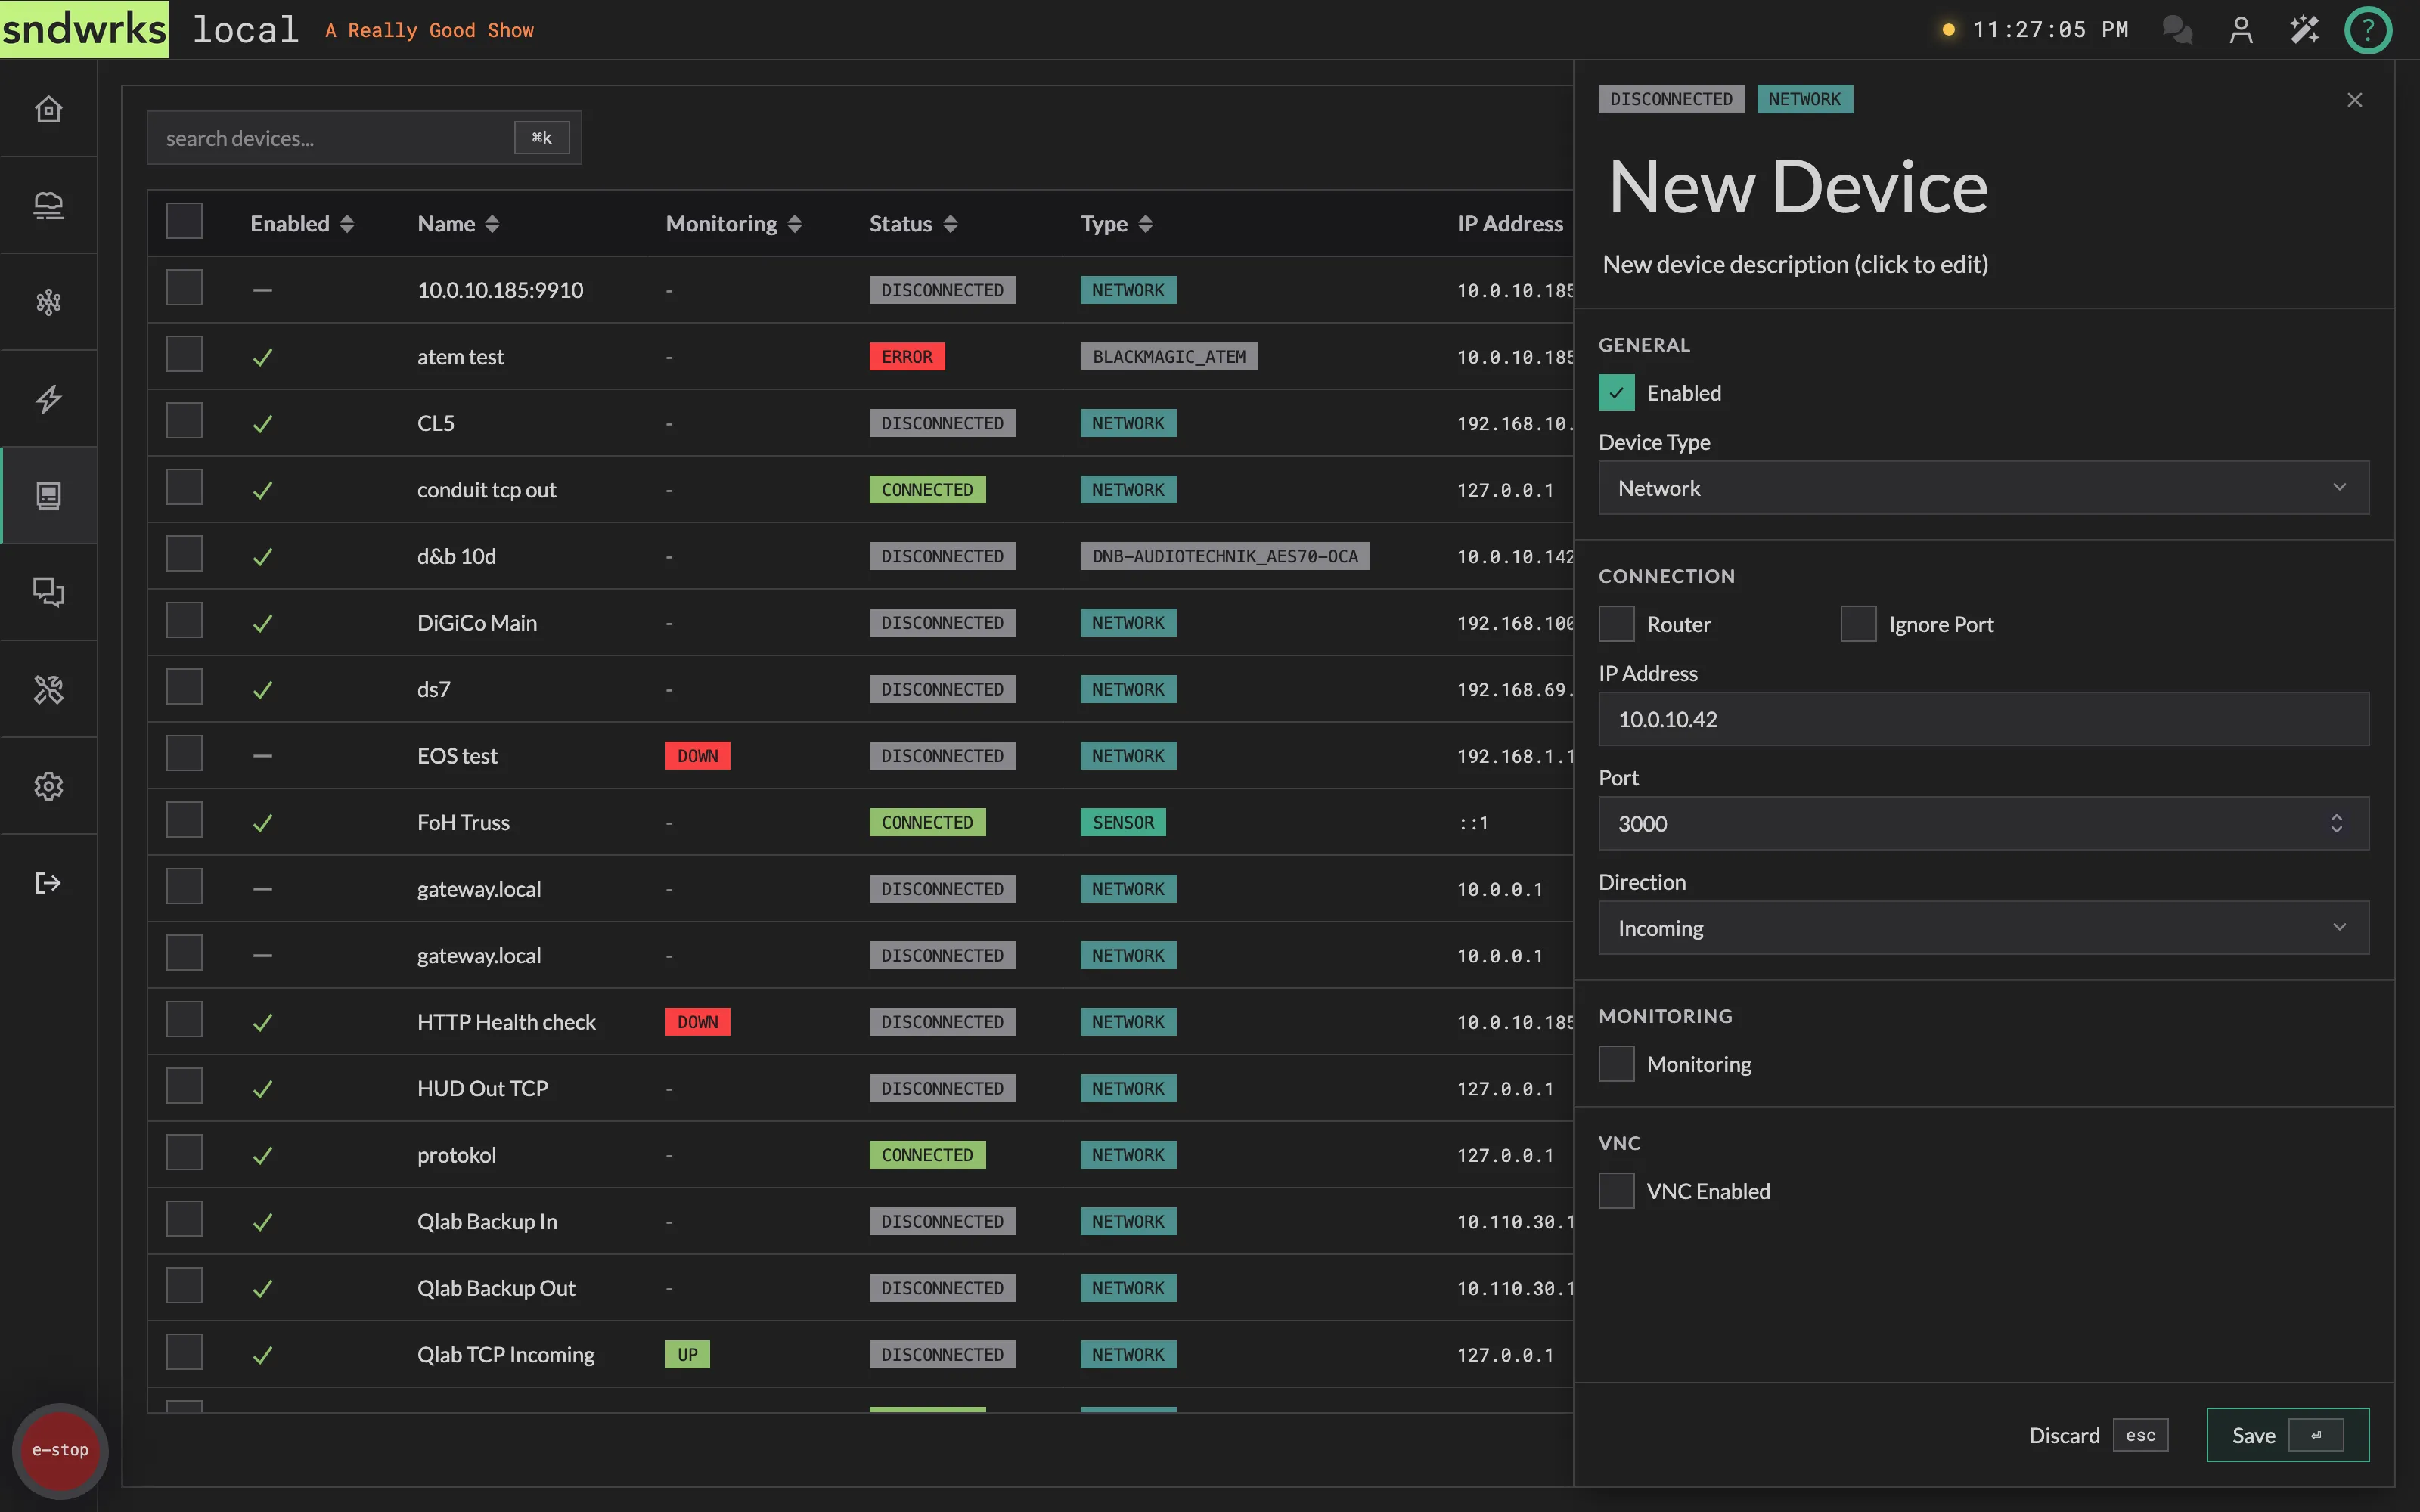
Task: Click the DNB-AUDIOTECHNIK_AES70-OCA type badge
Action: tap(1224, 556)
